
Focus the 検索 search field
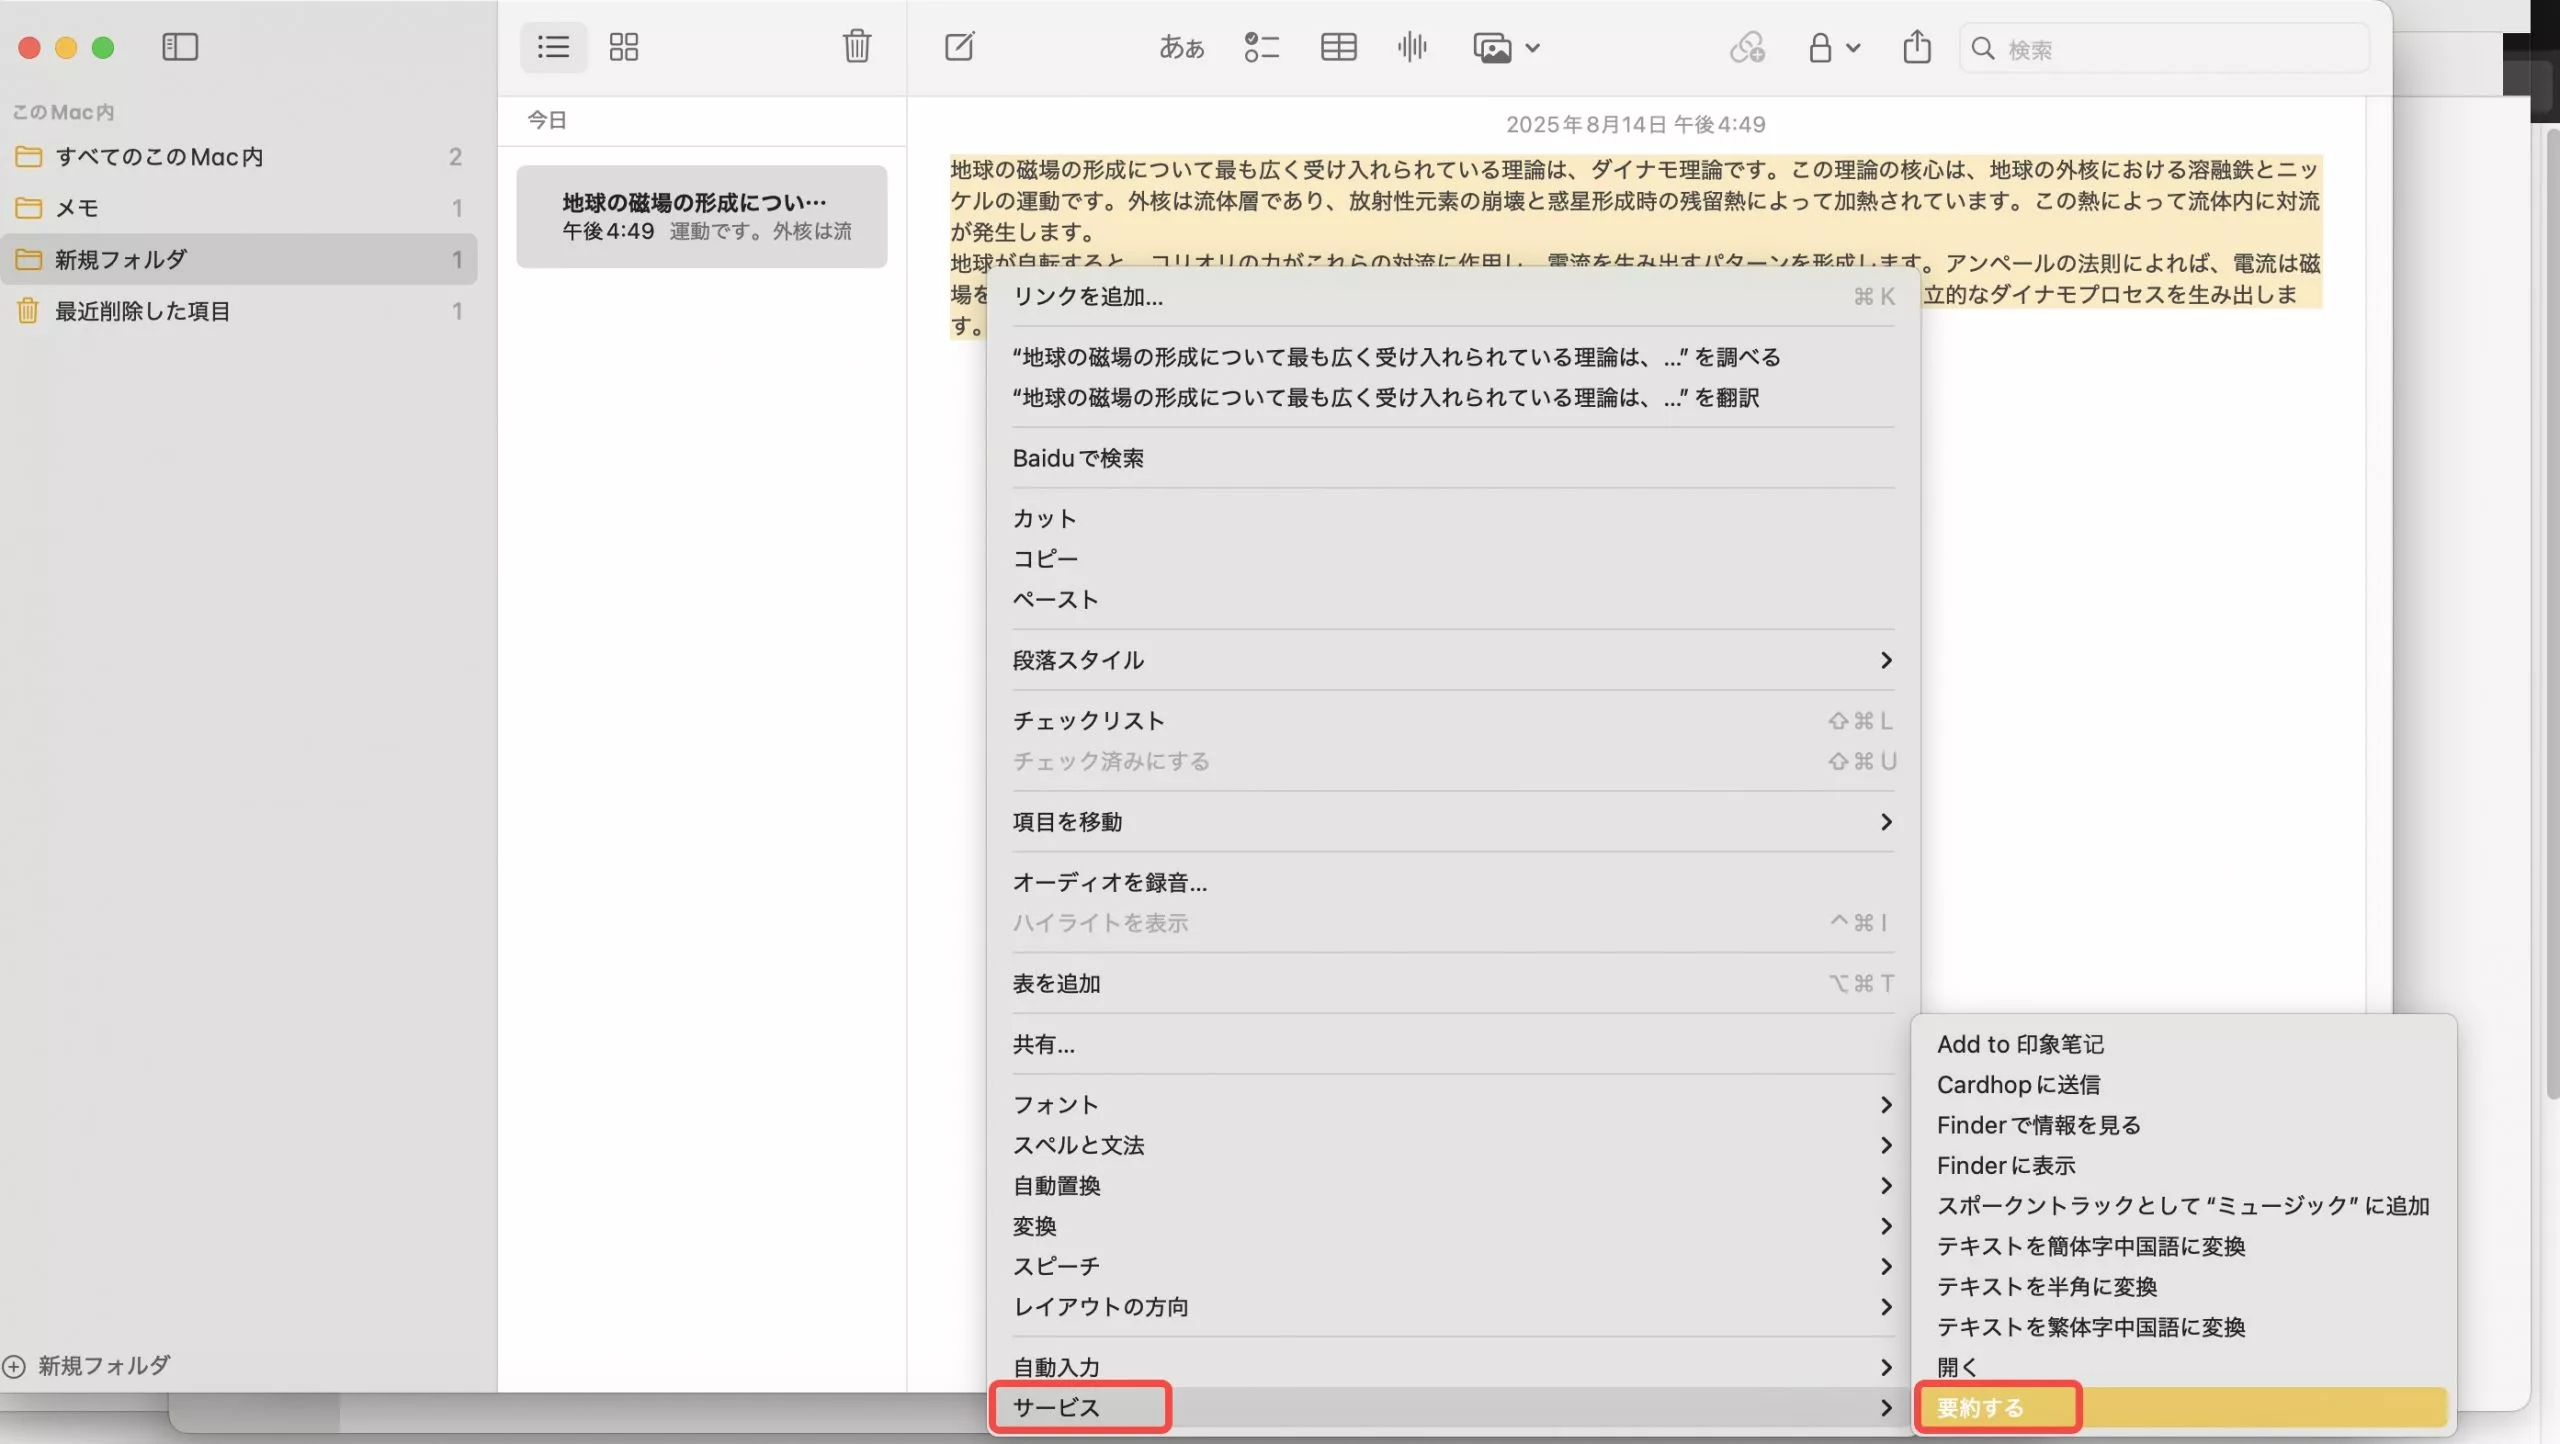point(2164,49)
